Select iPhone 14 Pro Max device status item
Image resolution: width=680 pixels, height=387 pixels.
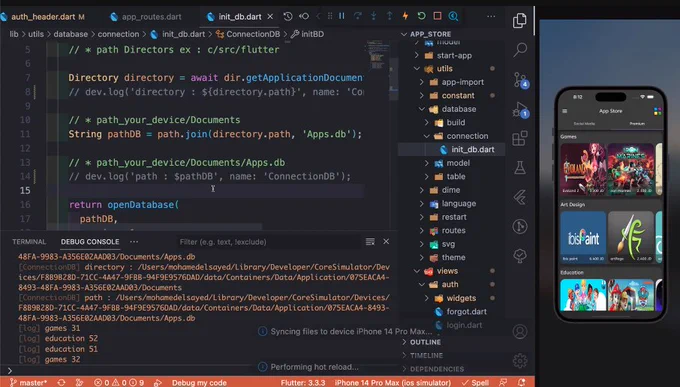(392, 383)
